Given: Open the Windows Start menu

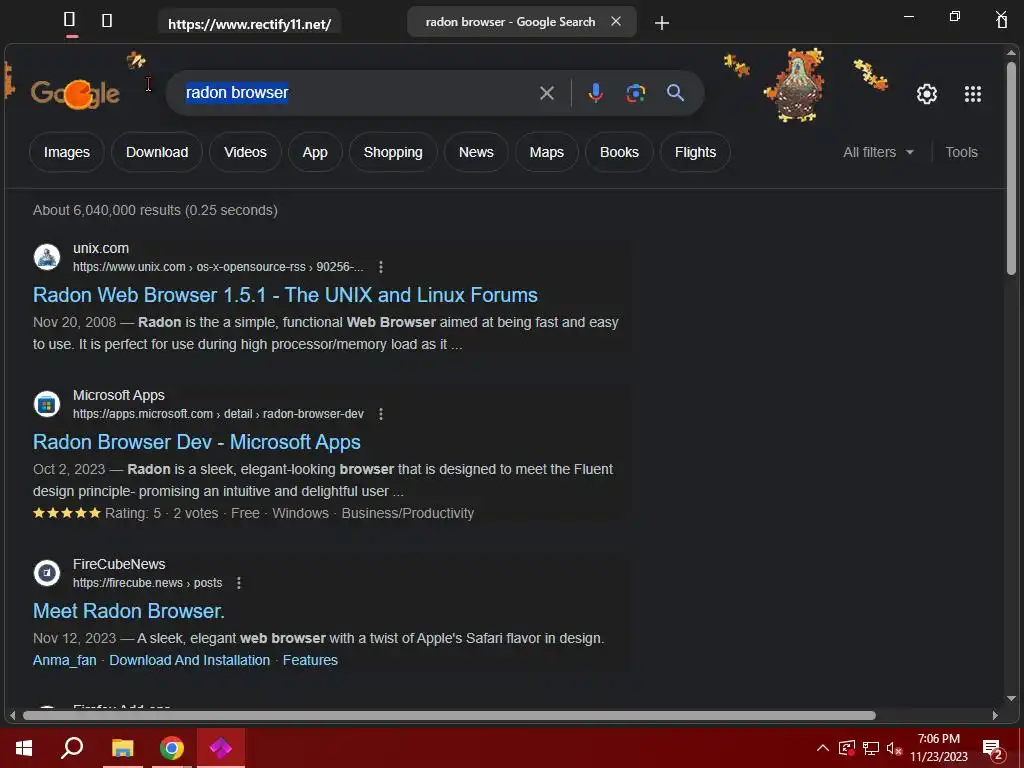Looking at the screenshot, I should point(24,748).
